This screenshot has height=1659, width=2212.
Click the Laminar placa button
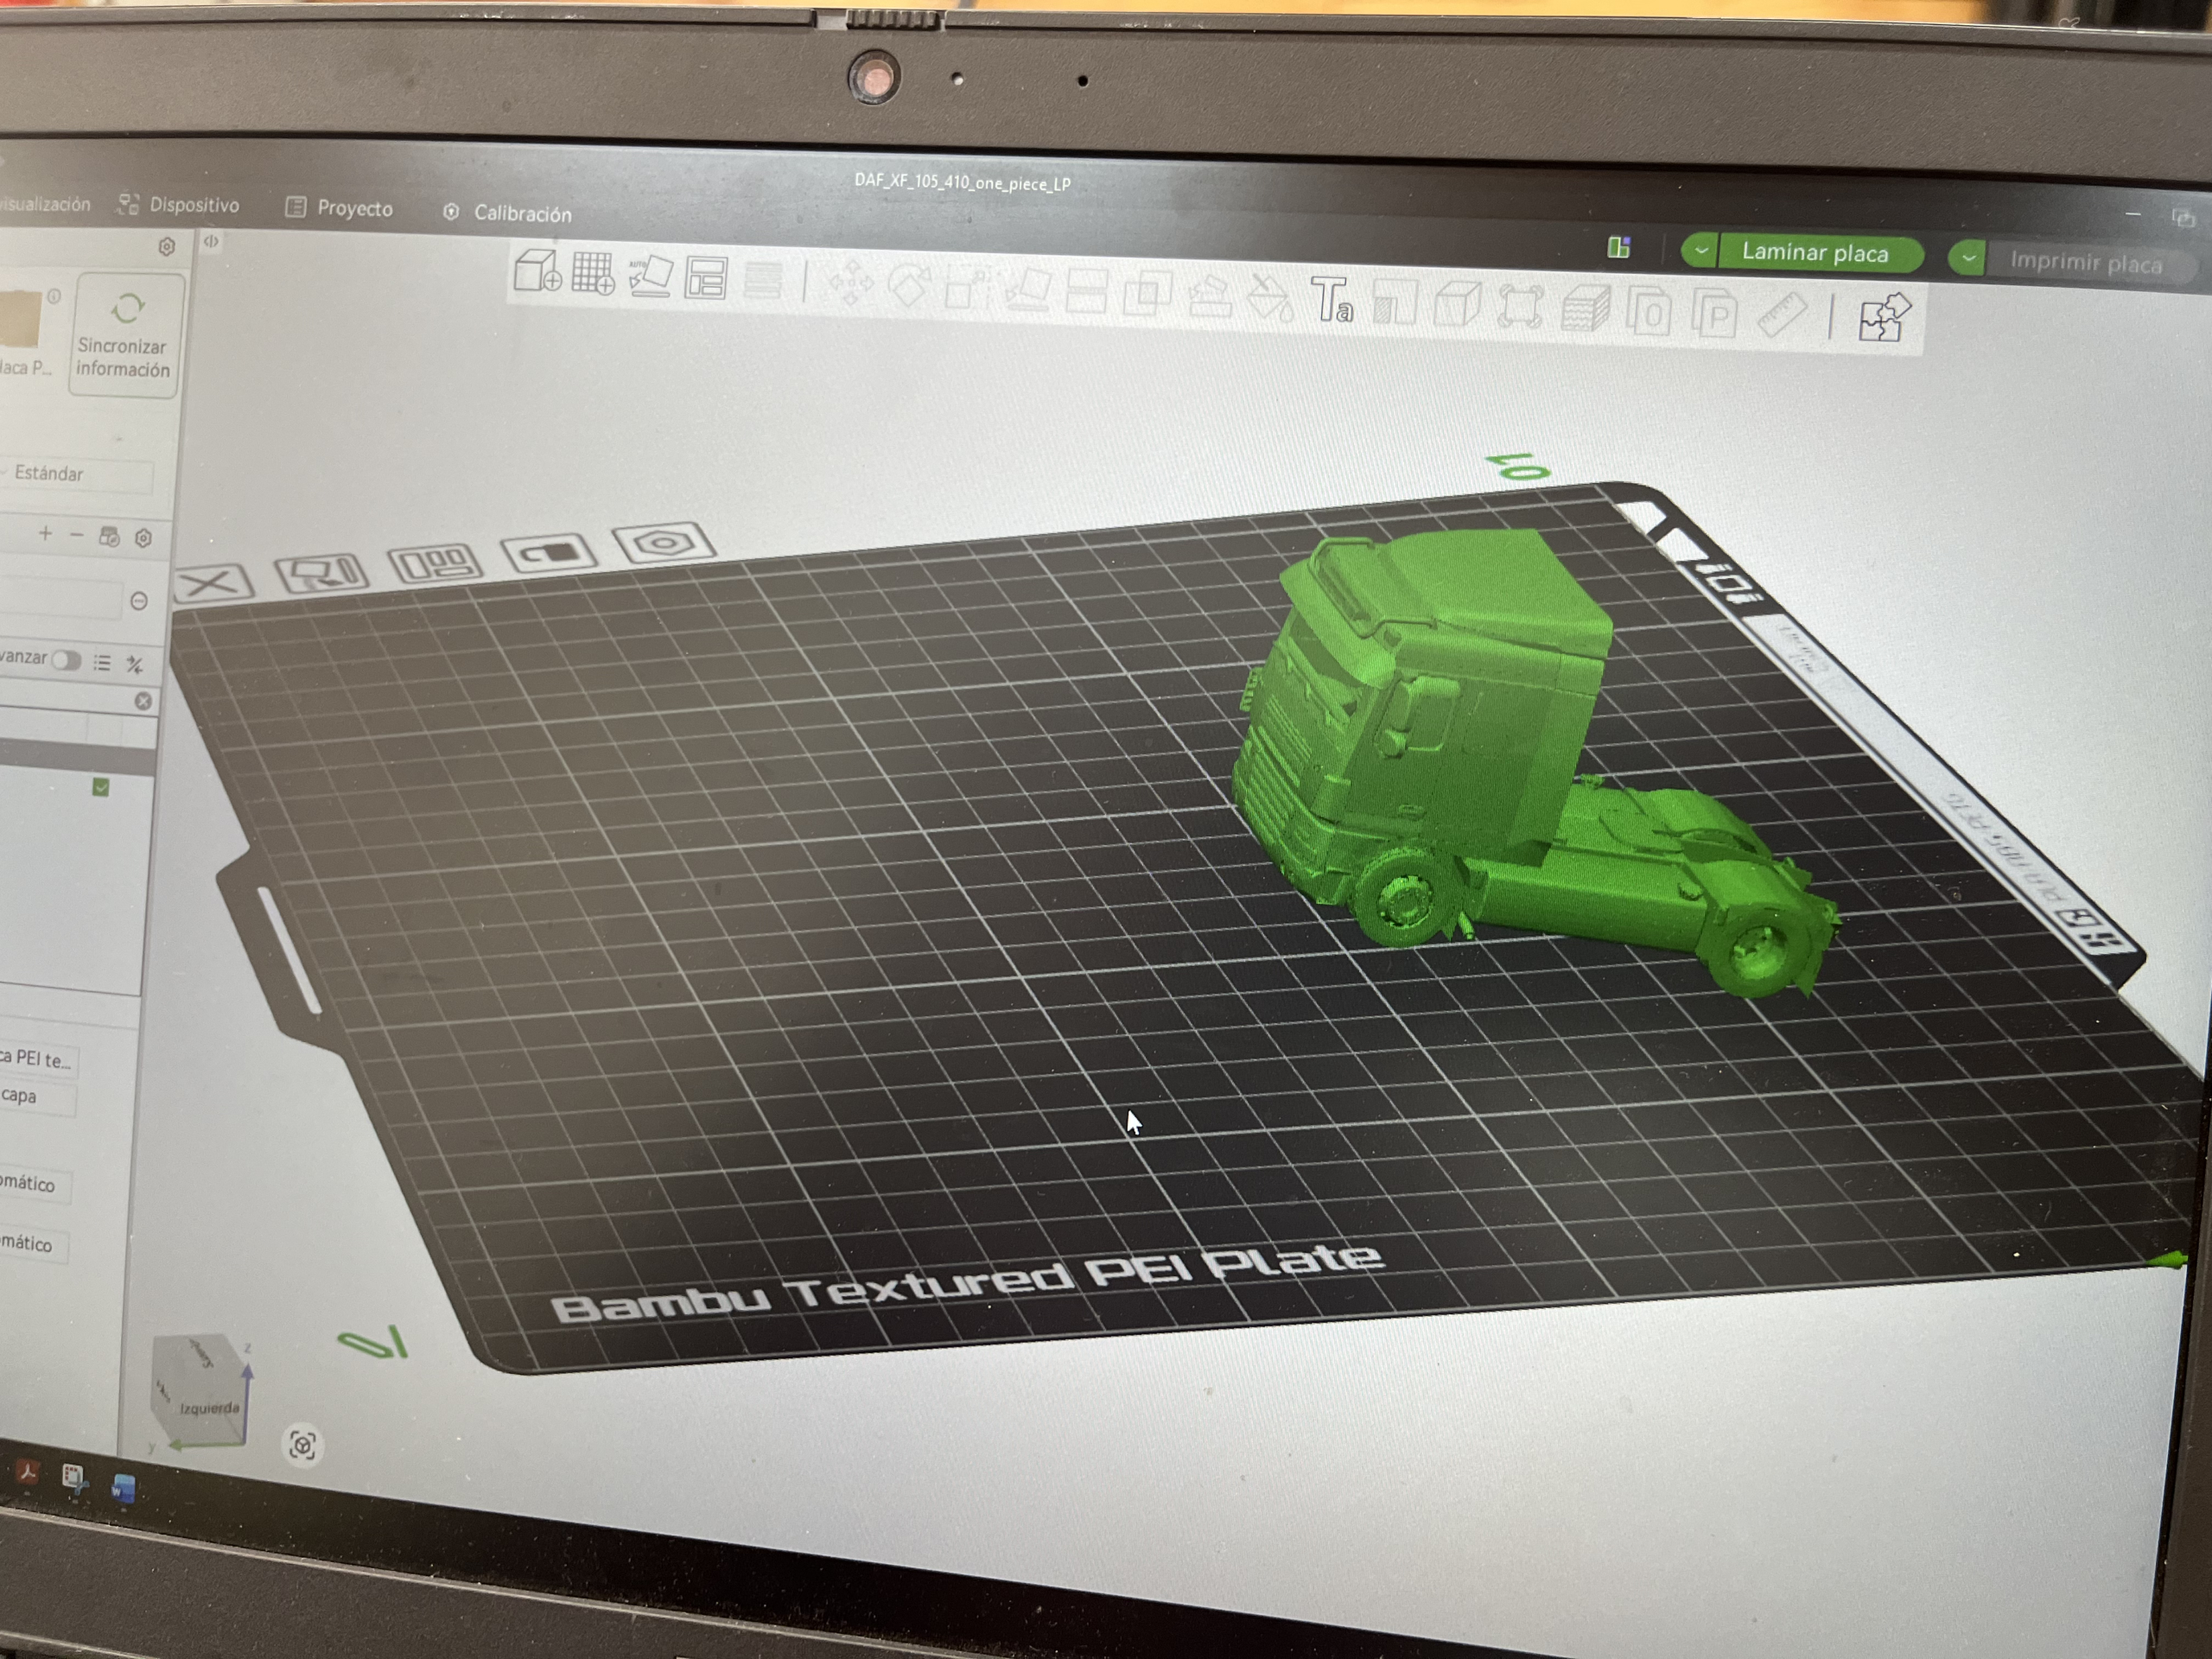click(x=1815, y=253)
